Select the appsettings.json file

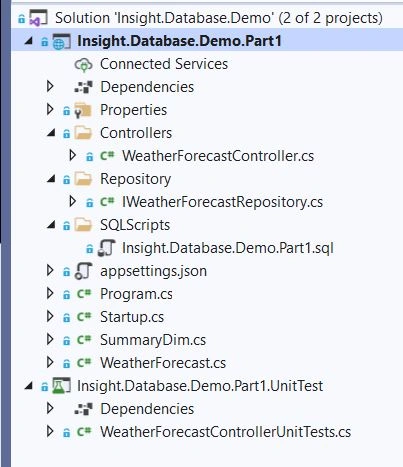click(x=153, y=271)
